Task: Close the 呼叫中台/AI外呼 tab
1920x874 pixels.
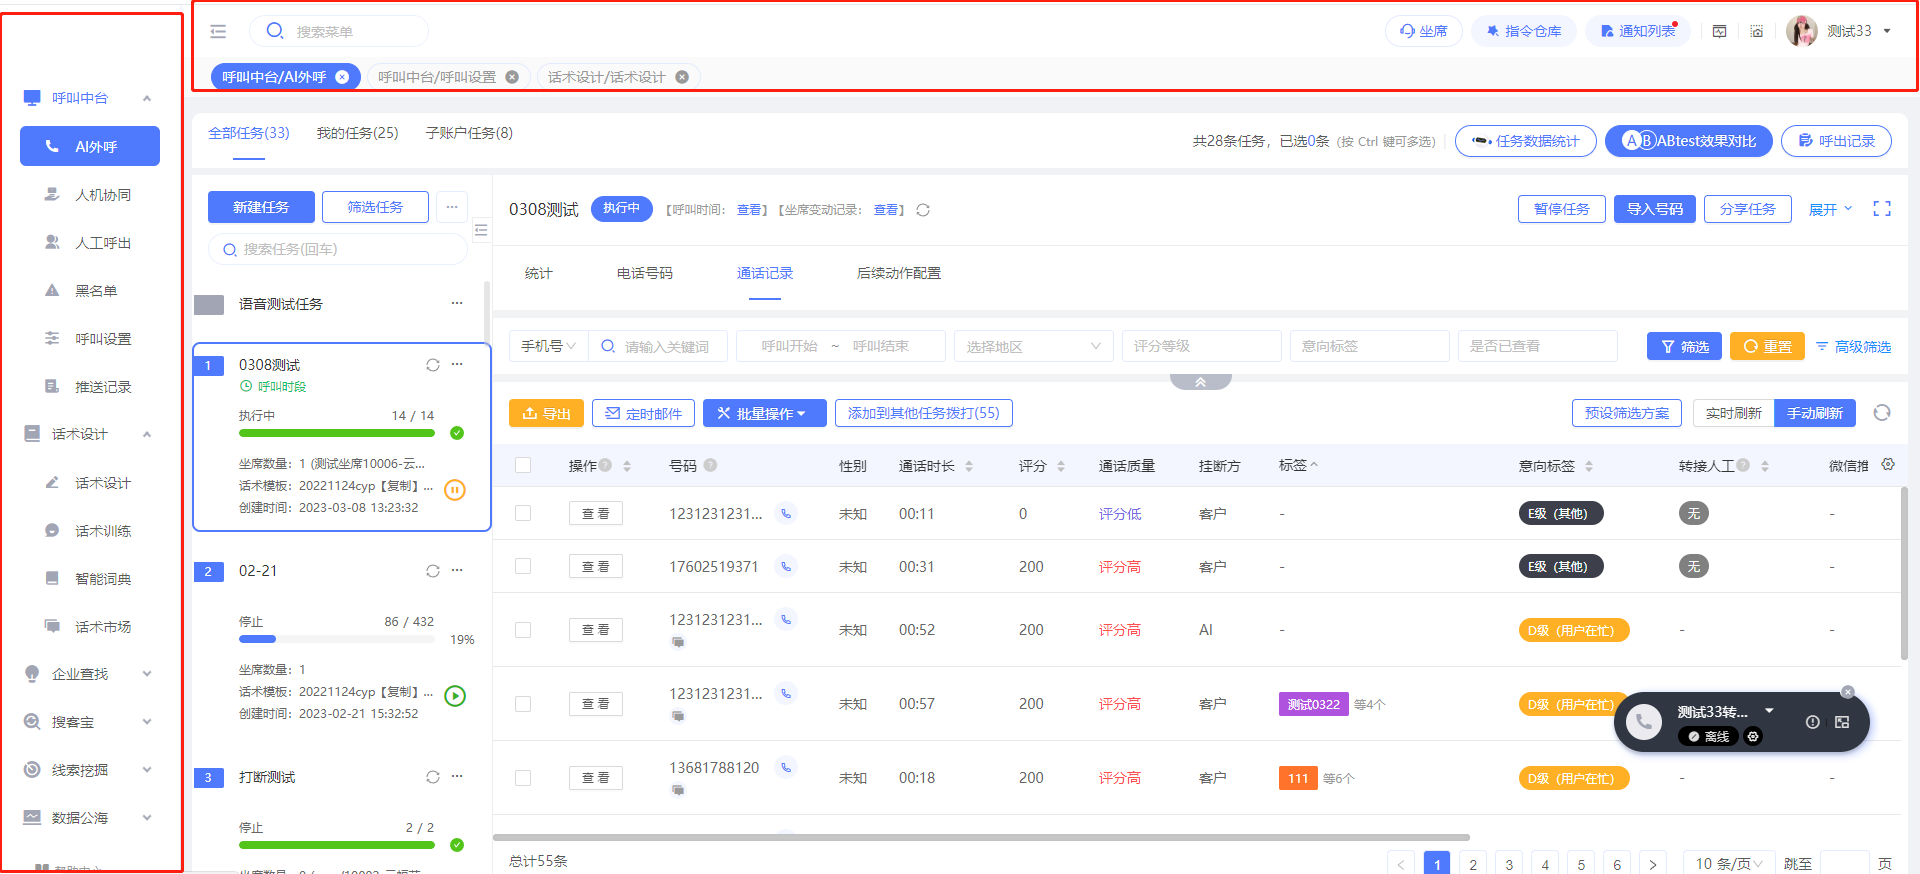Action: [x=342, y=77]
